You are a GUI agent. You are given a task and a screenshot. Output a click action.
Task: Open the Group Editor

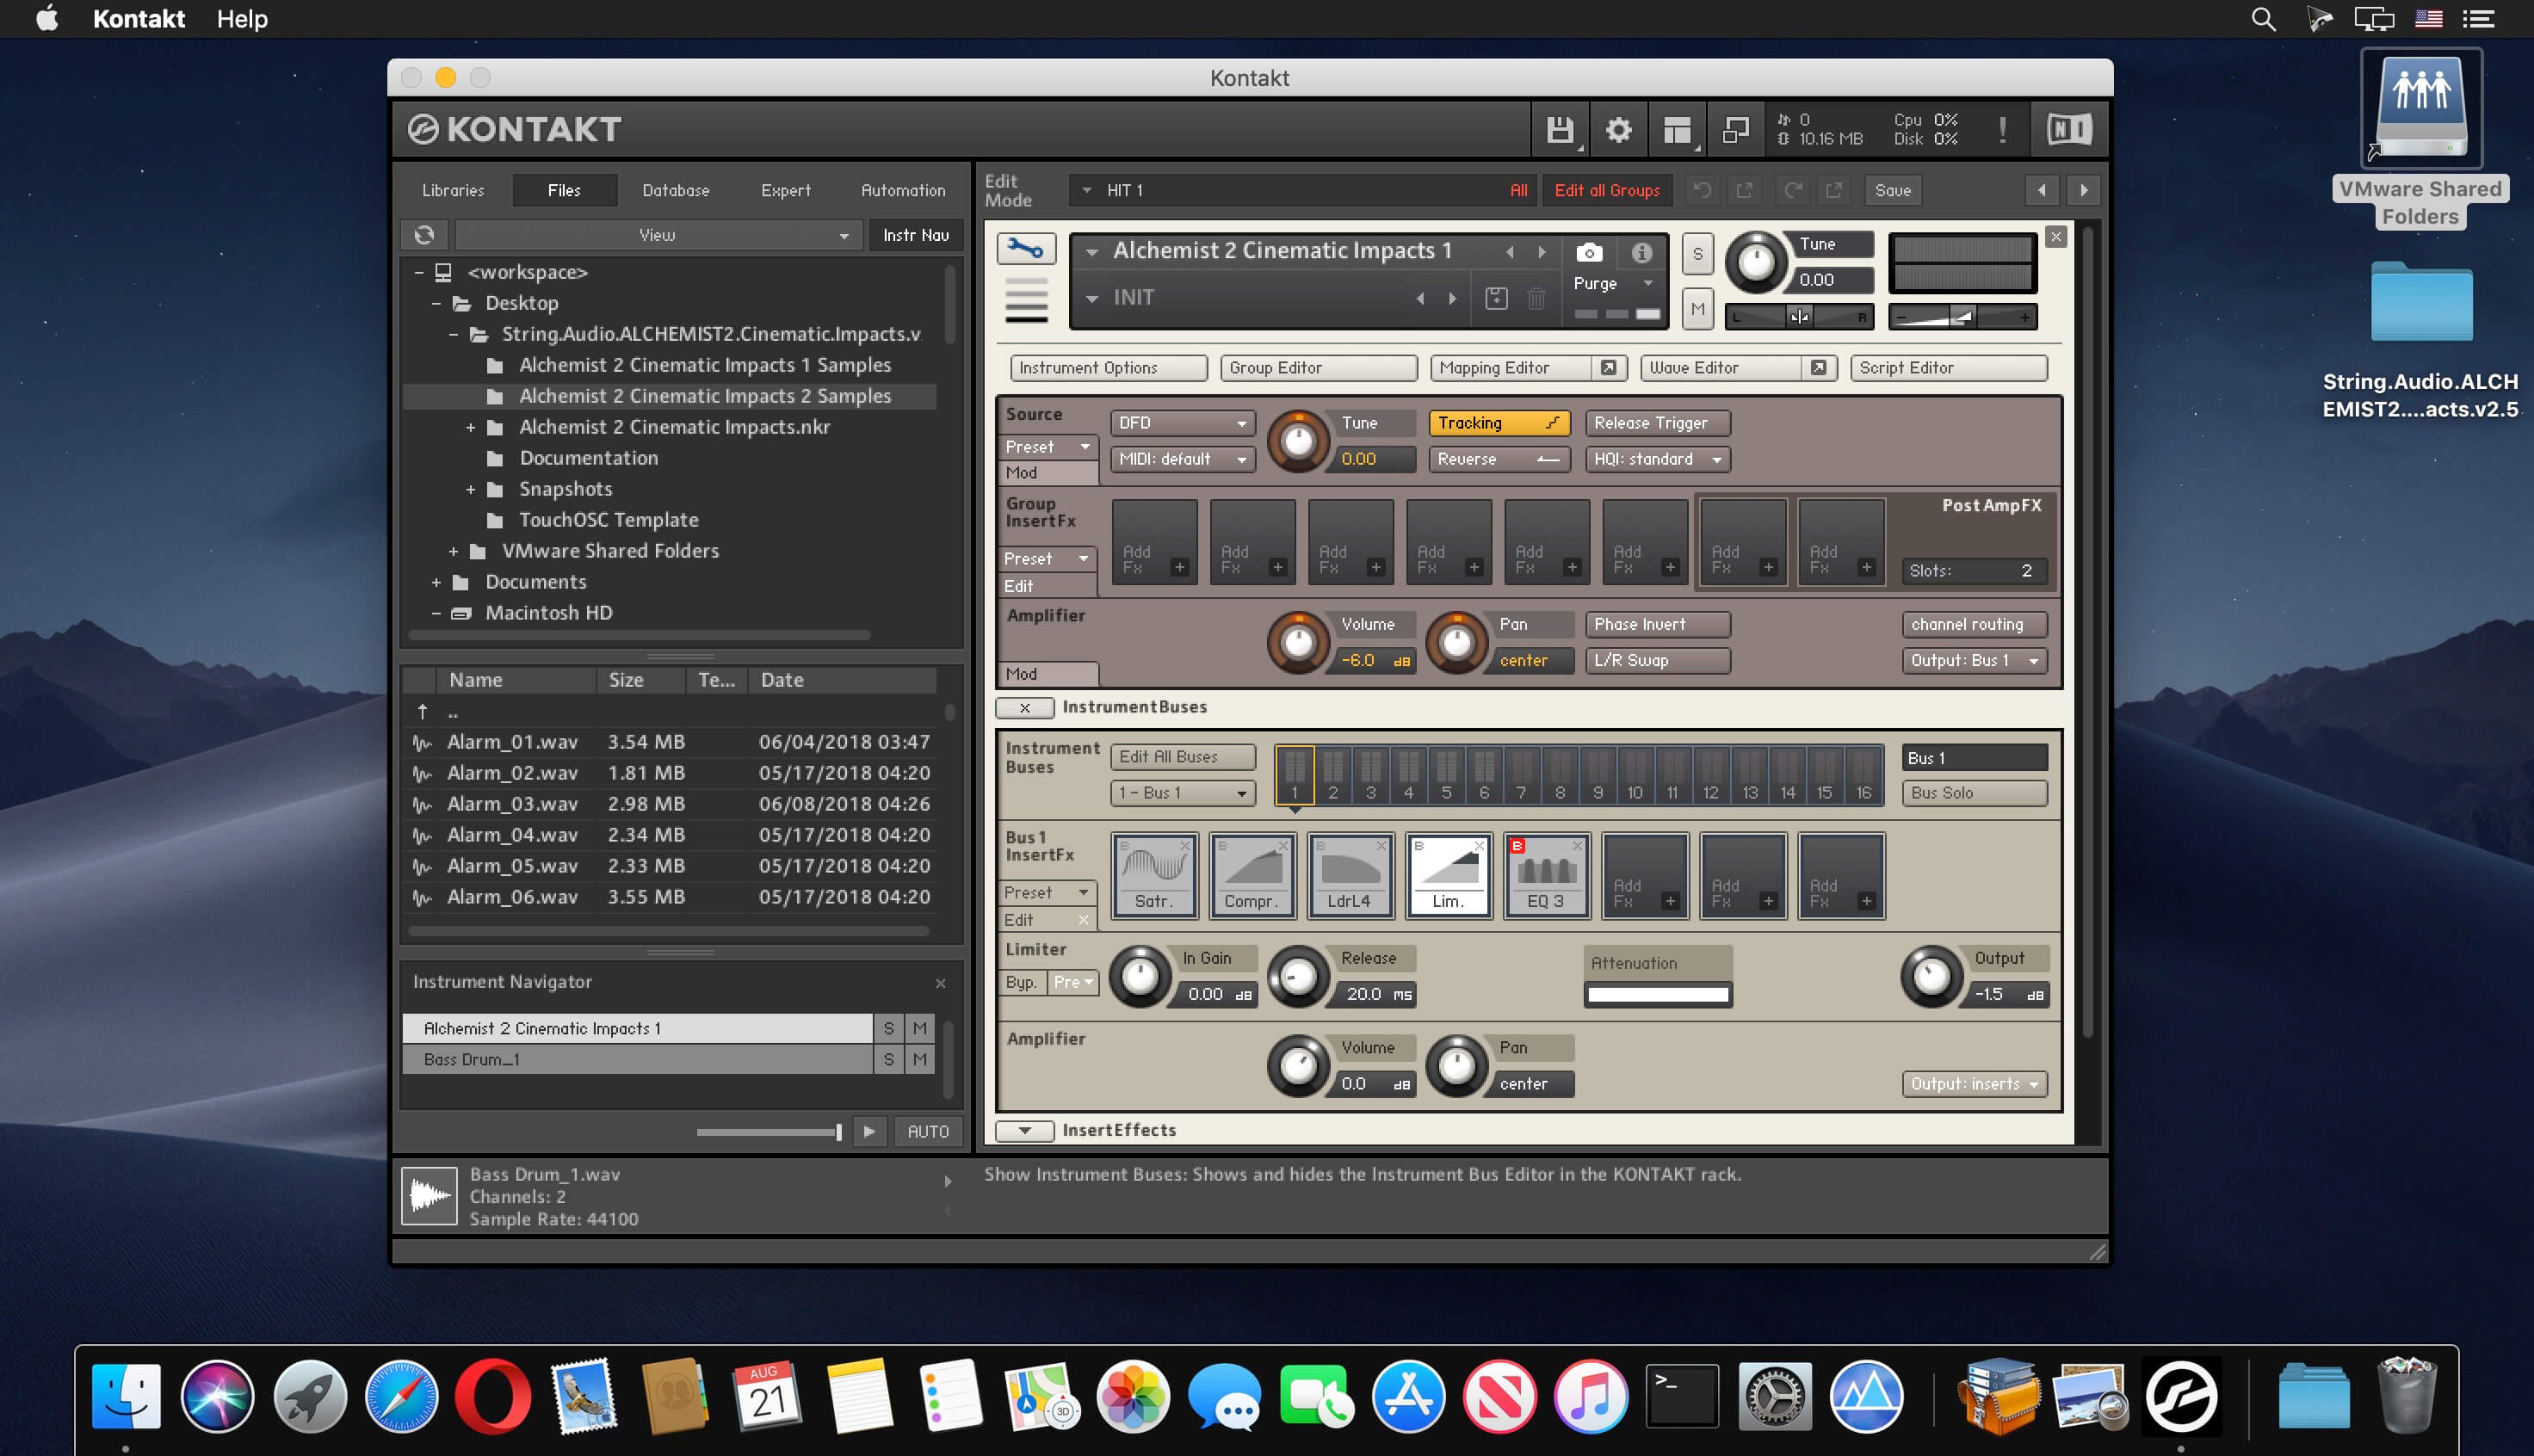pos(1318,368)
